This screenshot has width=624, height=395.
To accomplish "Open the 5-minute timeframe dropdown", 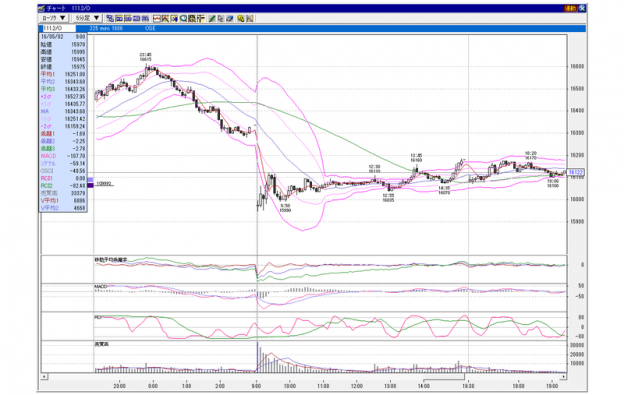I will pos(87,18).
